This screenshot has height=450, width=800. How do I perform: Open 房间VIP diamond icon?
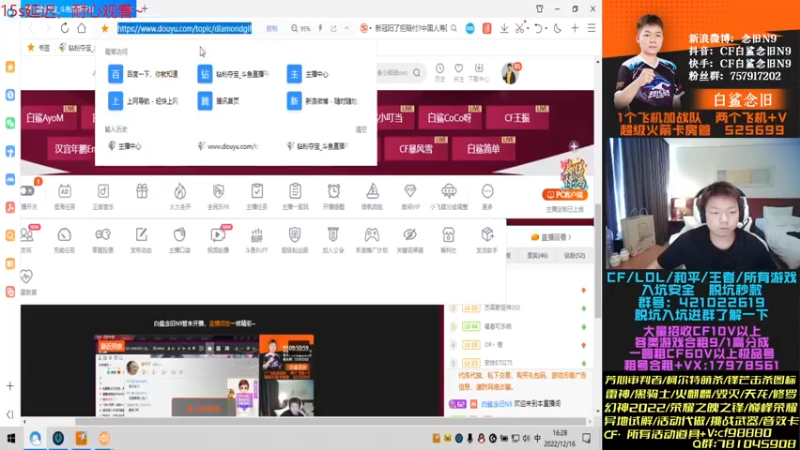(x=410, y=191)
